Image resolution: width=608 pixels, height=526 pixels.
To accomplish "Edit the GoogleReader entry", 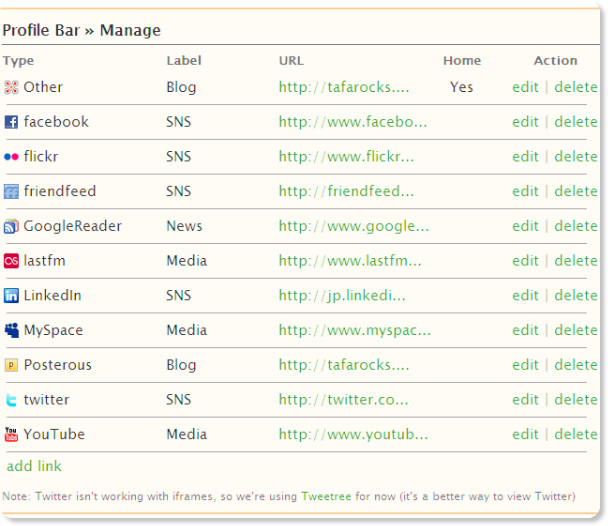I will click(x=525, y=226).
